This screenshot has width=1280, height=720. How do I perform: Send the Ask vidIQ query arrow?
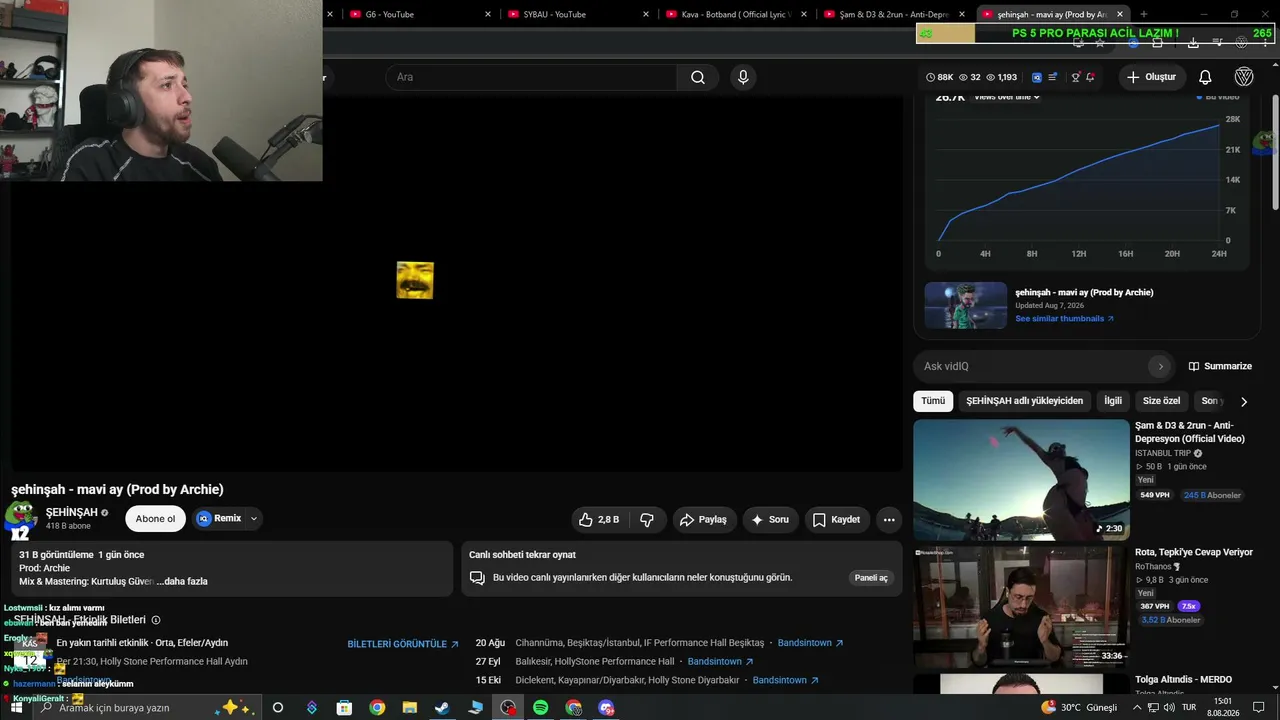(x=1160, y=366)
